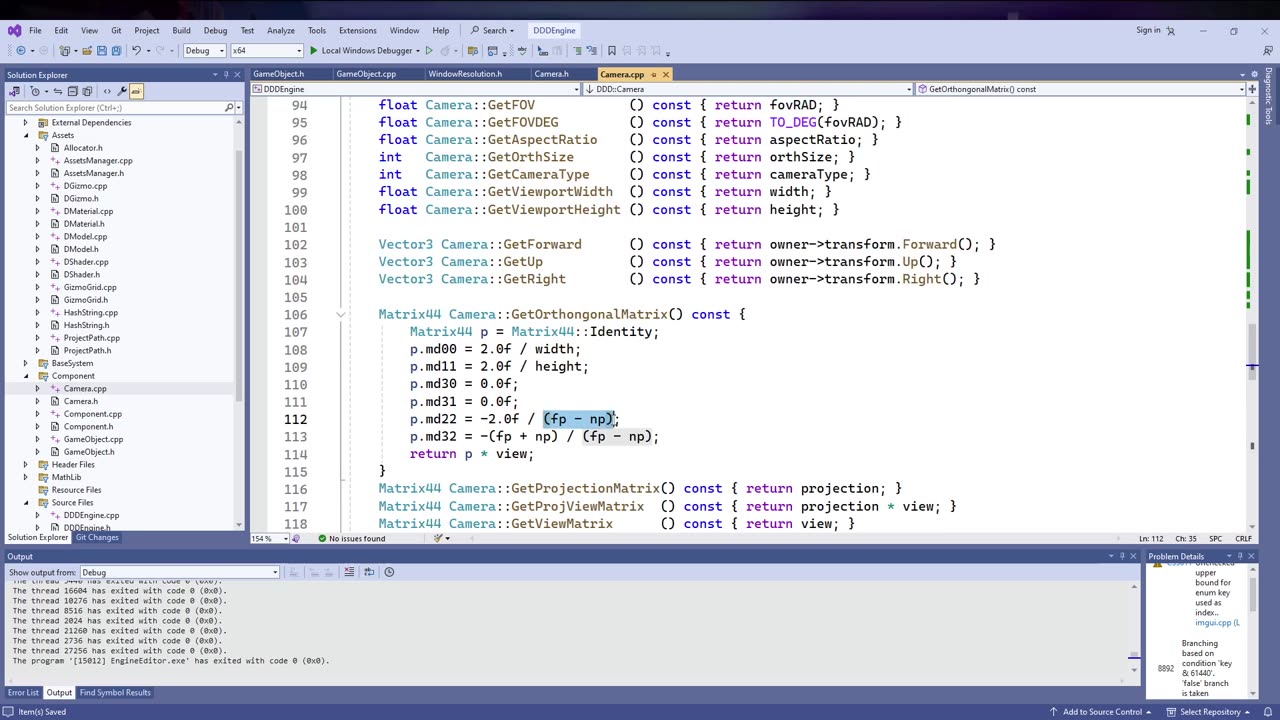The image size is (1280, 720).
Task: Open Debug configuration dropdown
Action: pos(202,51)
